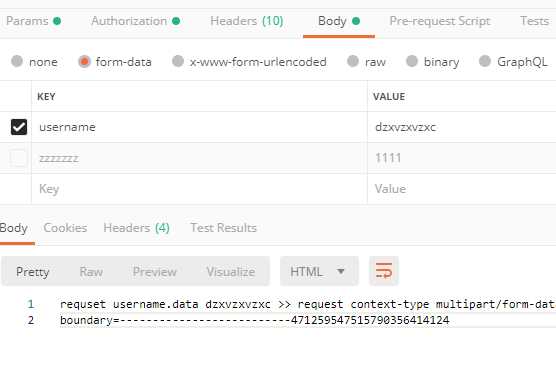The height and width of the screenshot is (382, 556).
Task: Click line number 2 in response gutter
Action: (30, 320)
